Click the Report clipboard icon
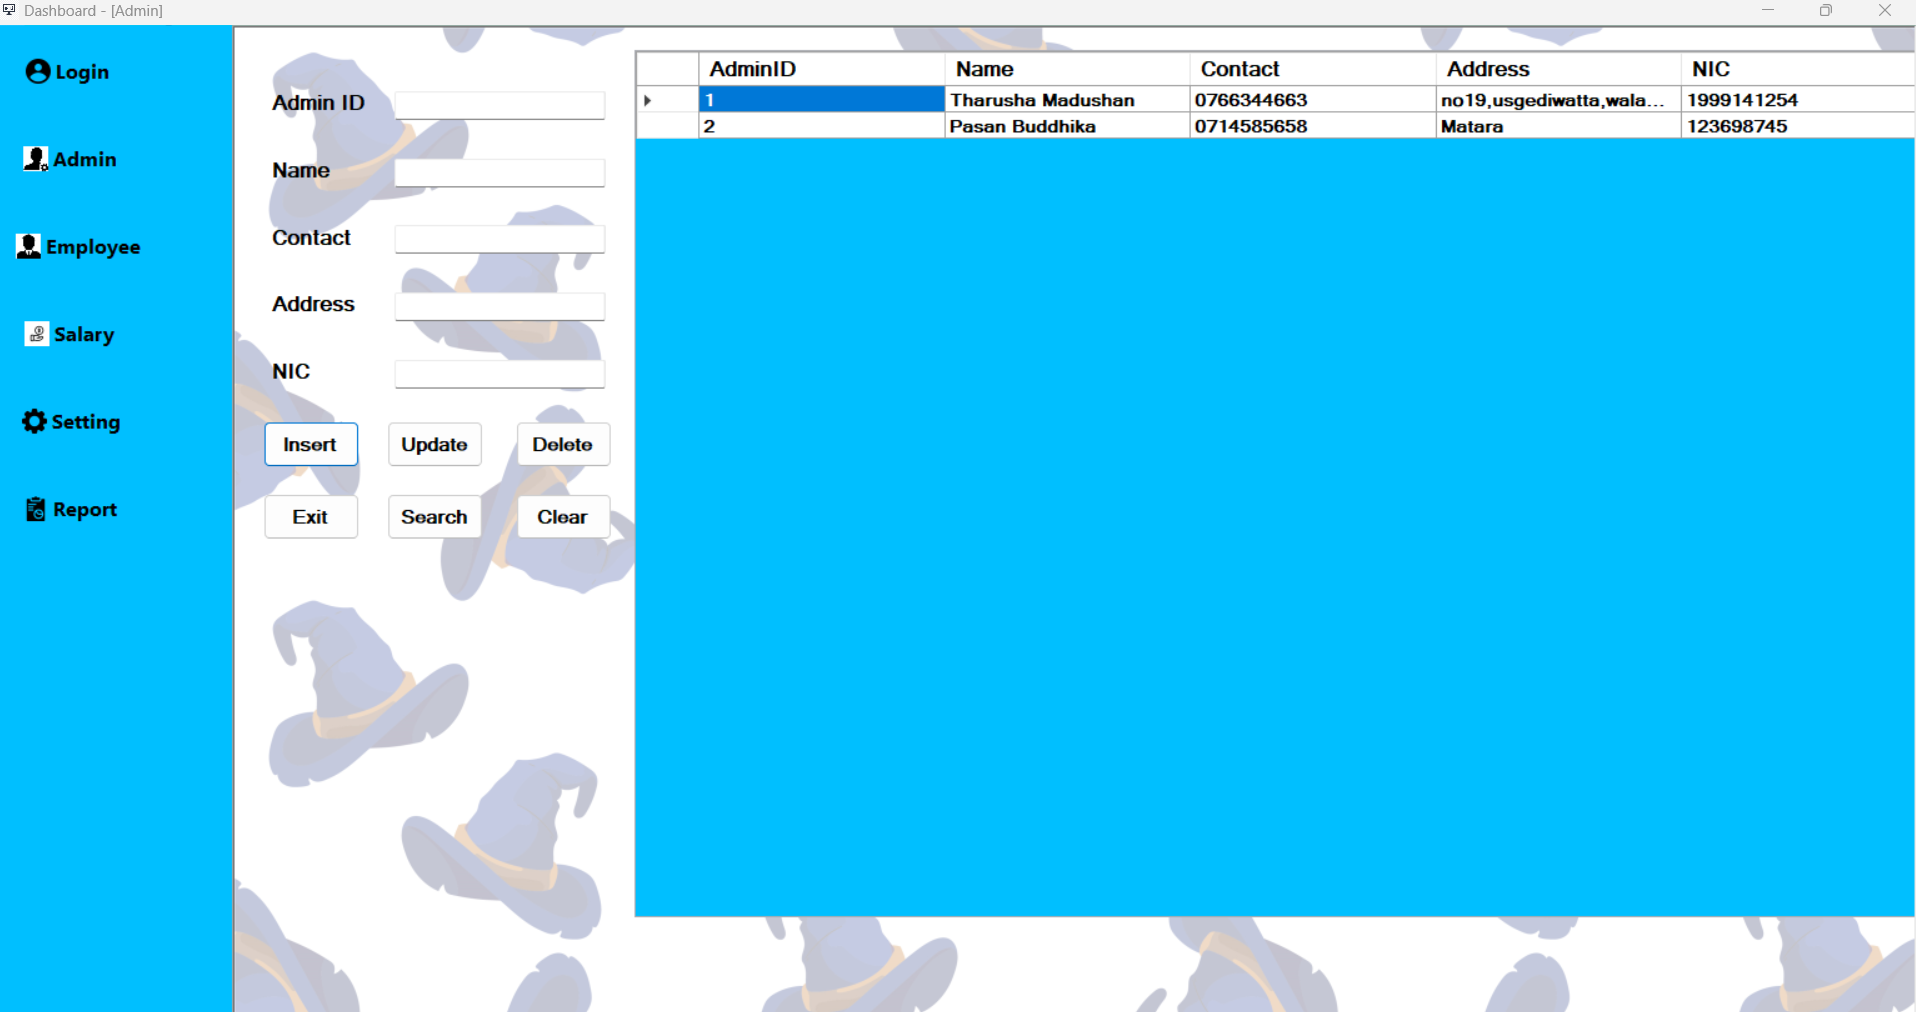The image size is (1916, 1012). (36, 509)
